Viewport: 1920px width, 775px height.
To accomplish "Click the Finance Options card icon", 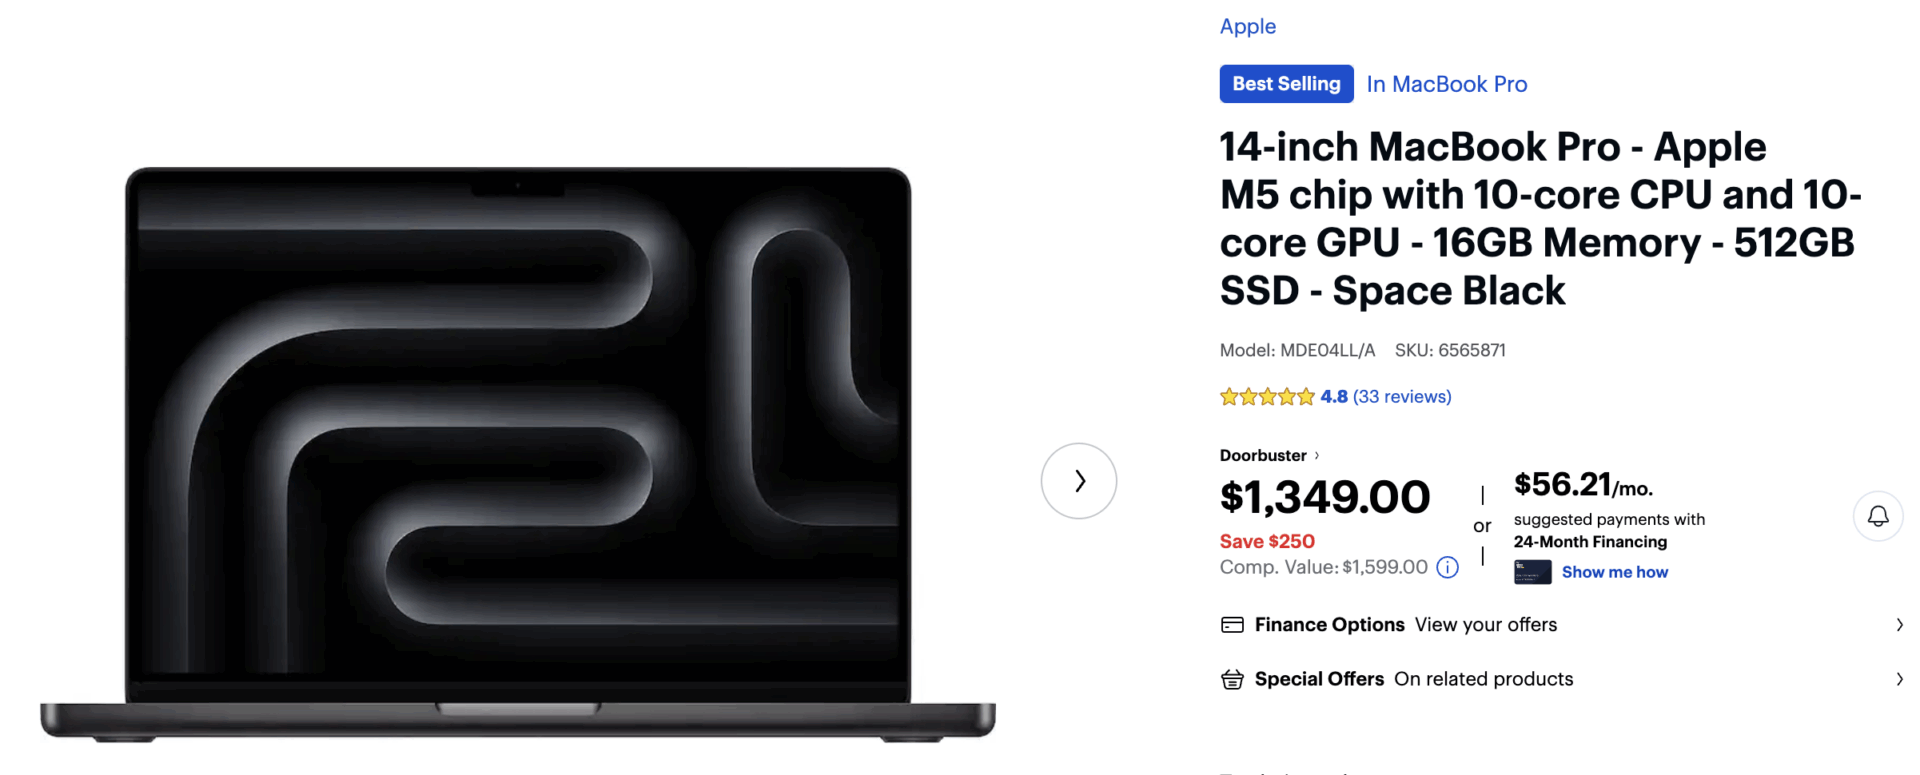I will [1231, 624].
